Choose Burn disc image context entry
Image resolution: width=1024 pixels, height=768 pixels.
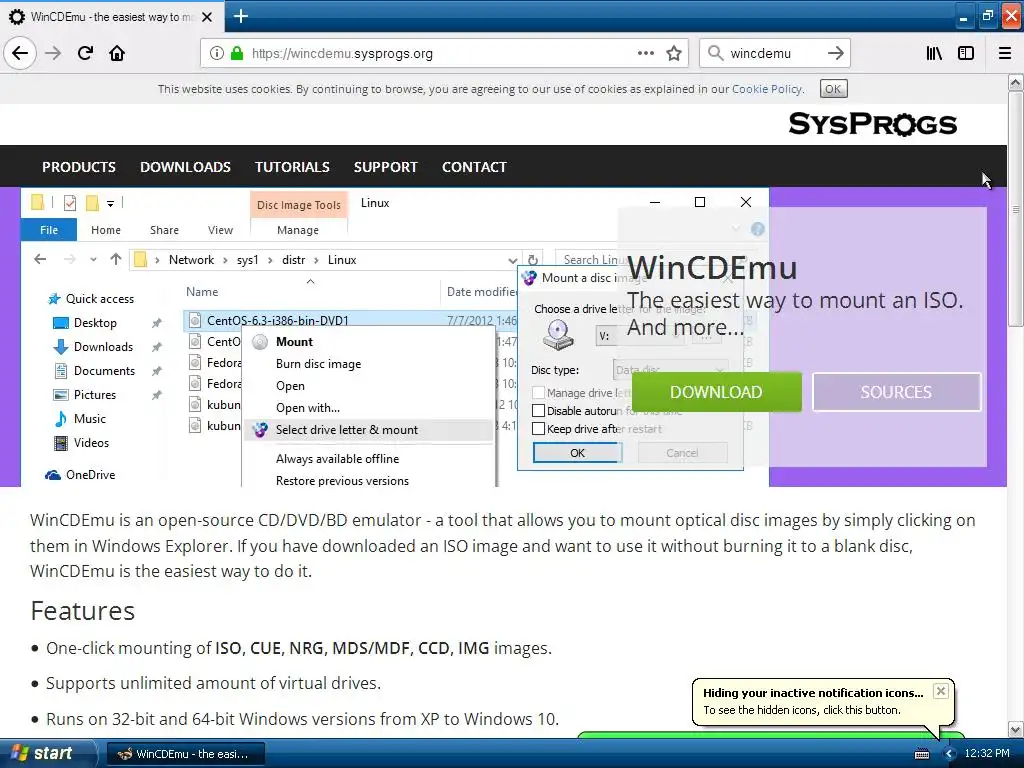point(318,364)
